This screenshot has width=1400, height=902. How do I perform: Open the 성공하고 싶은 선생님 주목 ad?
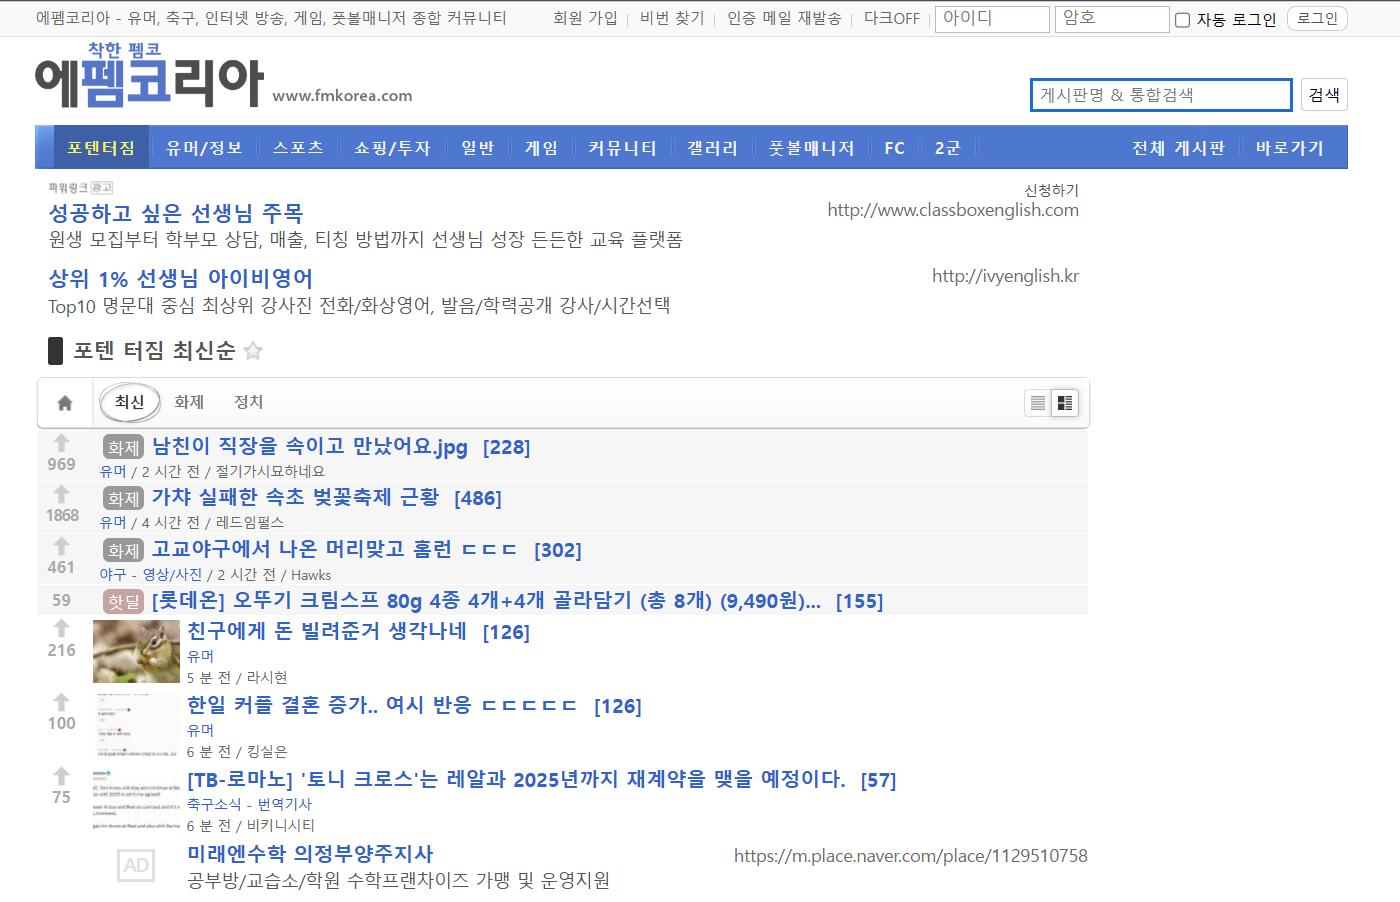coord(176,213)
